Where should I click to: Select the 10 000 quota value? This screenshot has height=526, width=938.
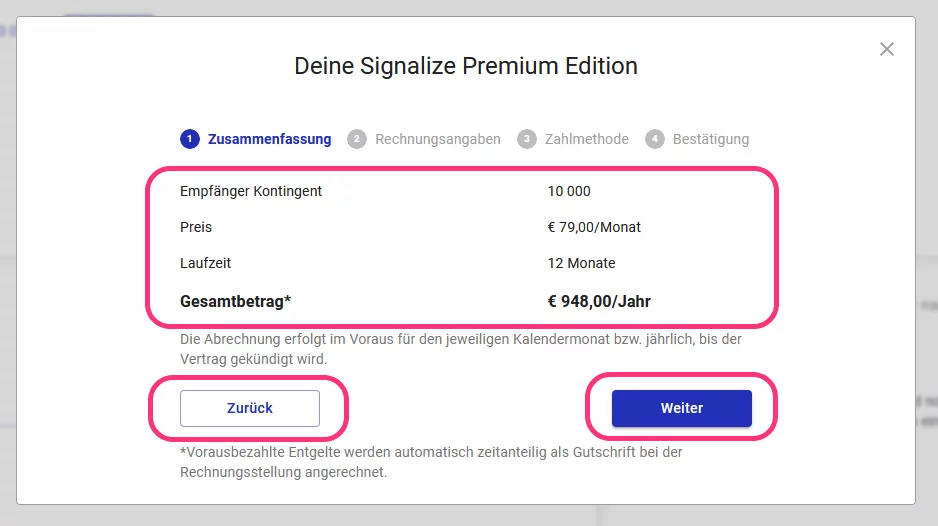(569, 191)
